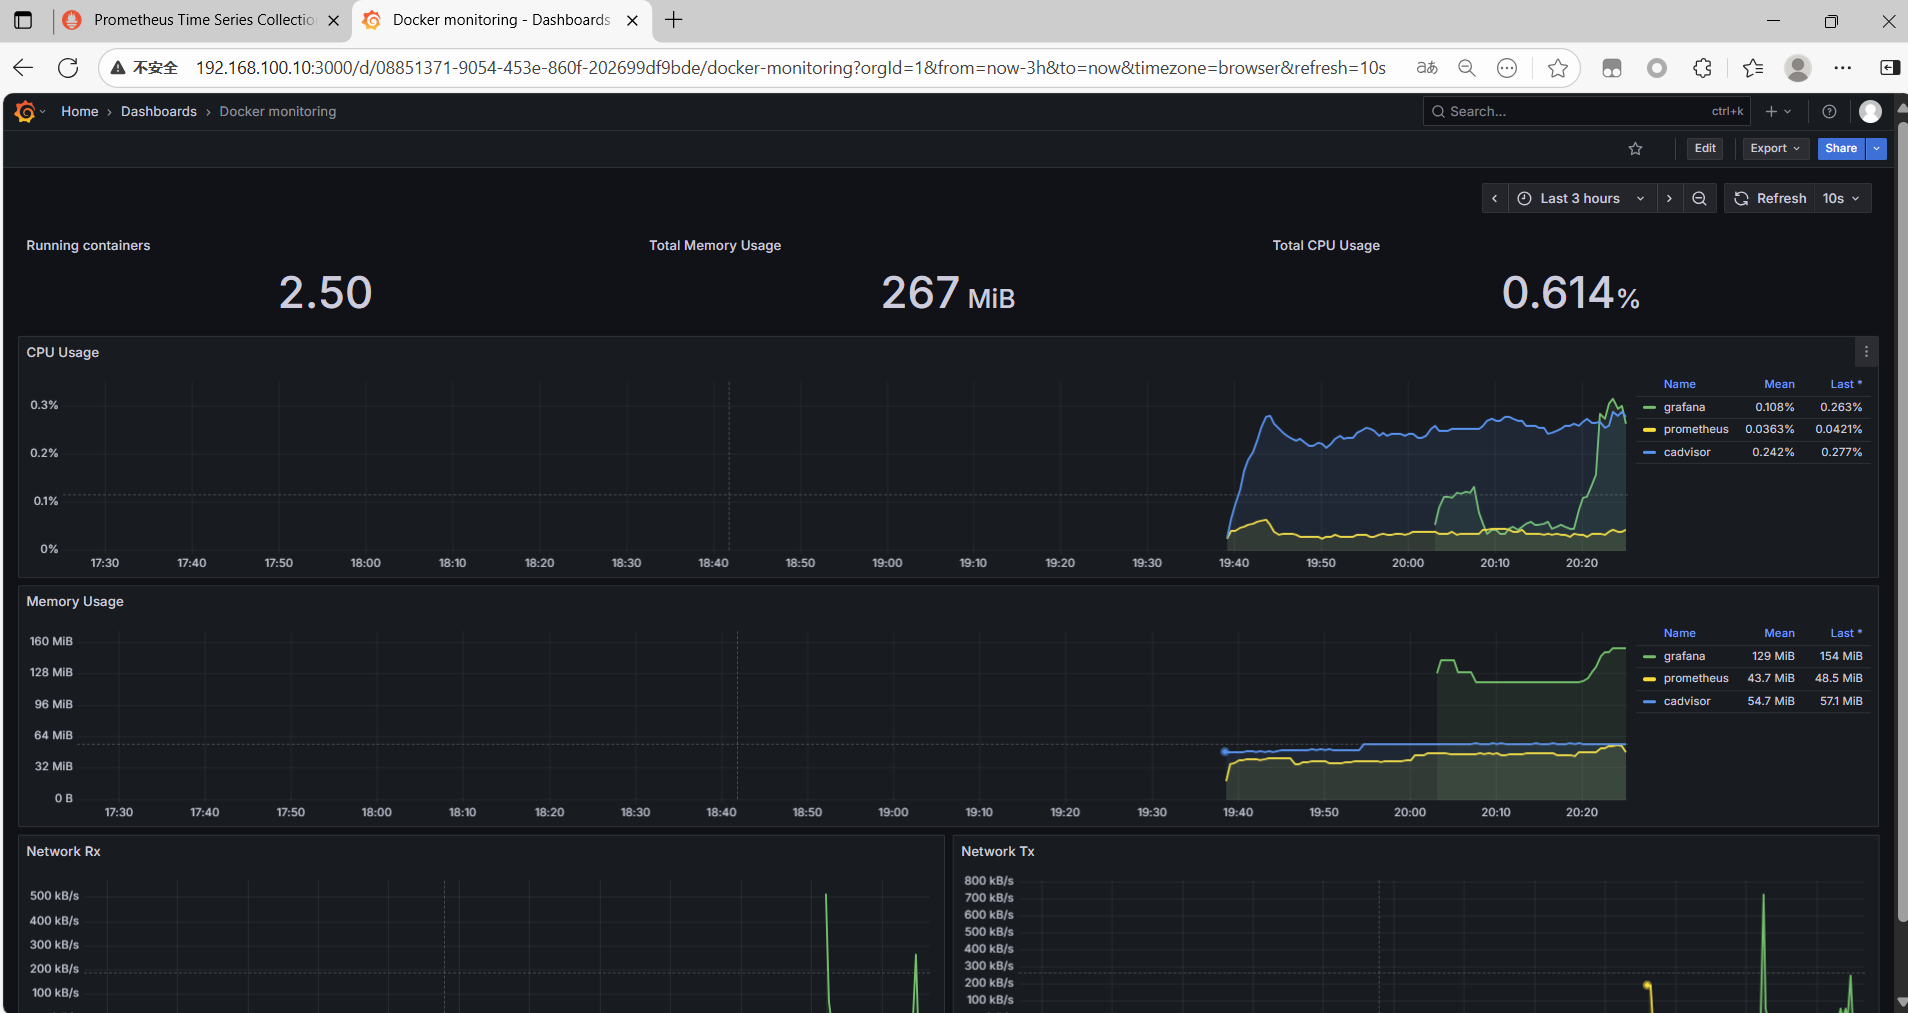1908x1013 pixels.
Task: Mark dashboard as favorite star
Action: (x=1636, y=149)
